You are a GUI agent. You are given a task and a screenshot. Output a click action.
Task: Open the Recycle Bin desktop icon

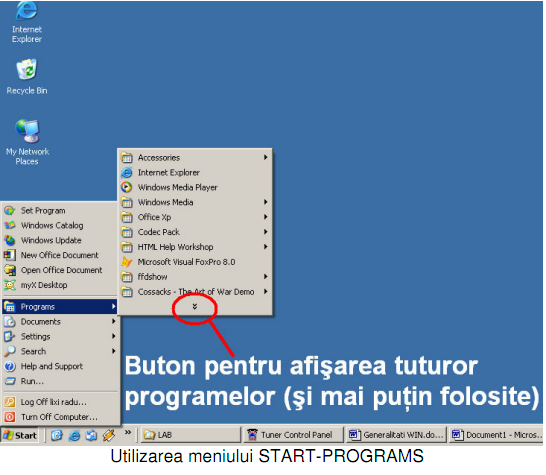click(x=26, y=77)
